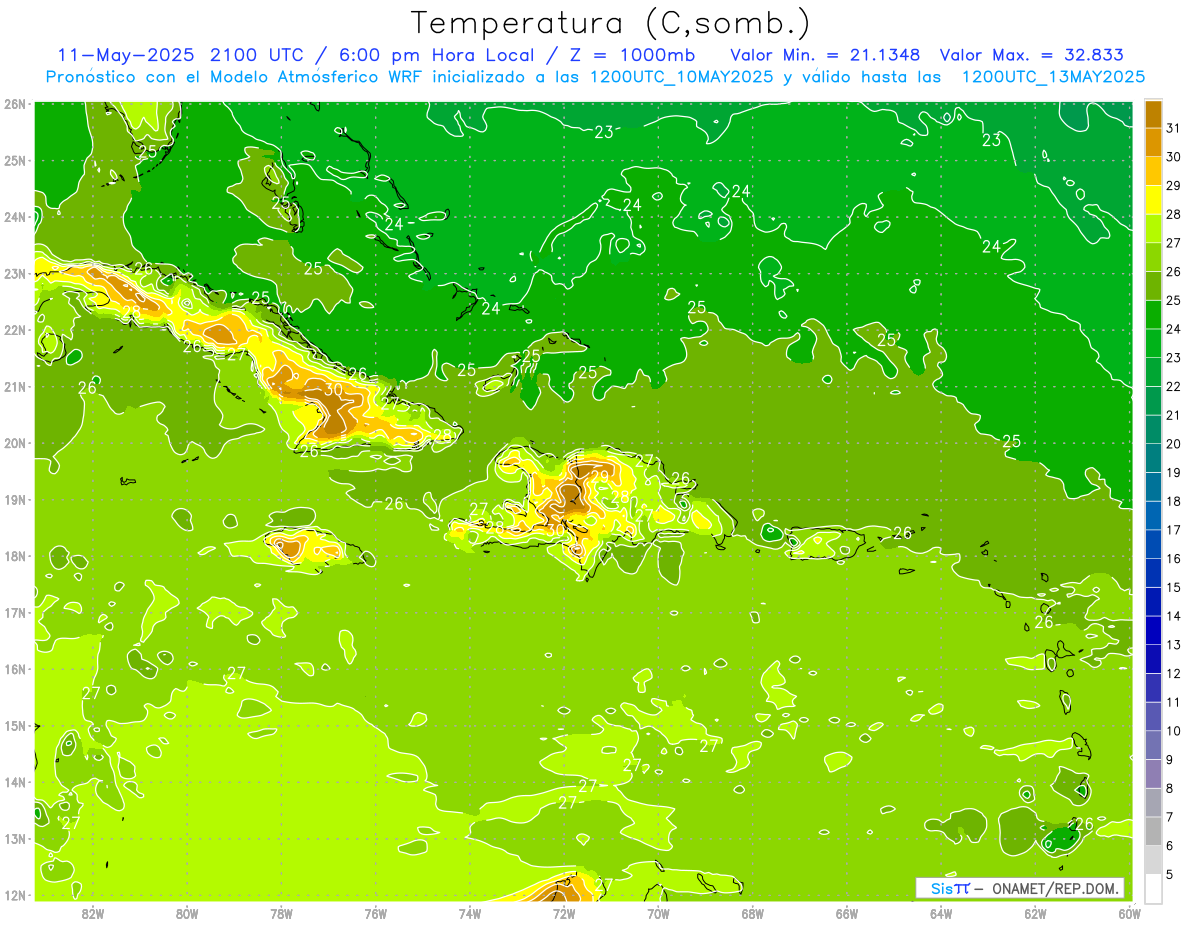
Task: Click the '22N' latitude label
Action: click(x=14, y=330)
